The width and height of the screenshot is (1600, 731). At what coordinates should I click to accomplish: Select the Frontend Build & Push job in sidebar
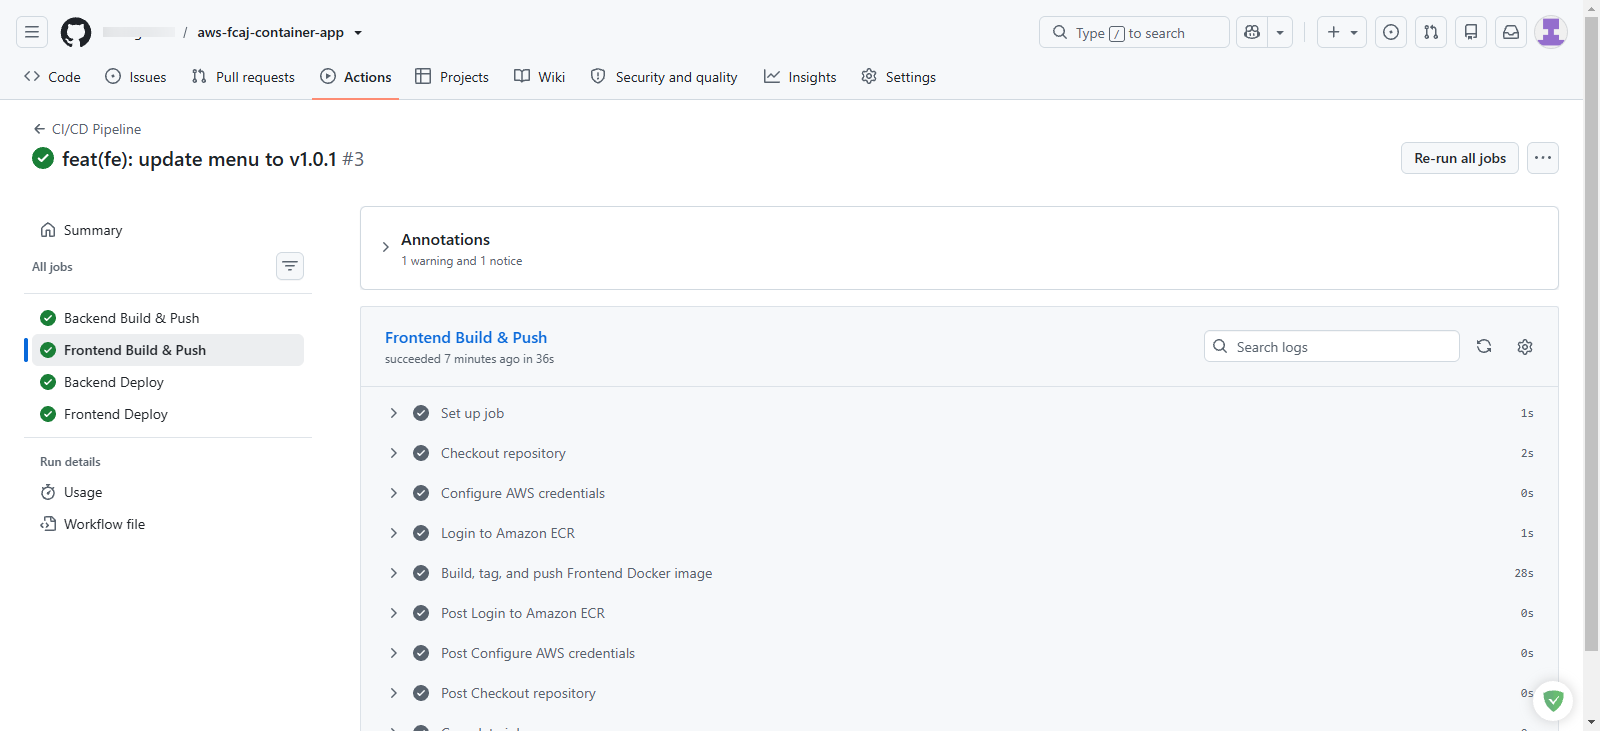pyautogui.click(x=168, y=350)
